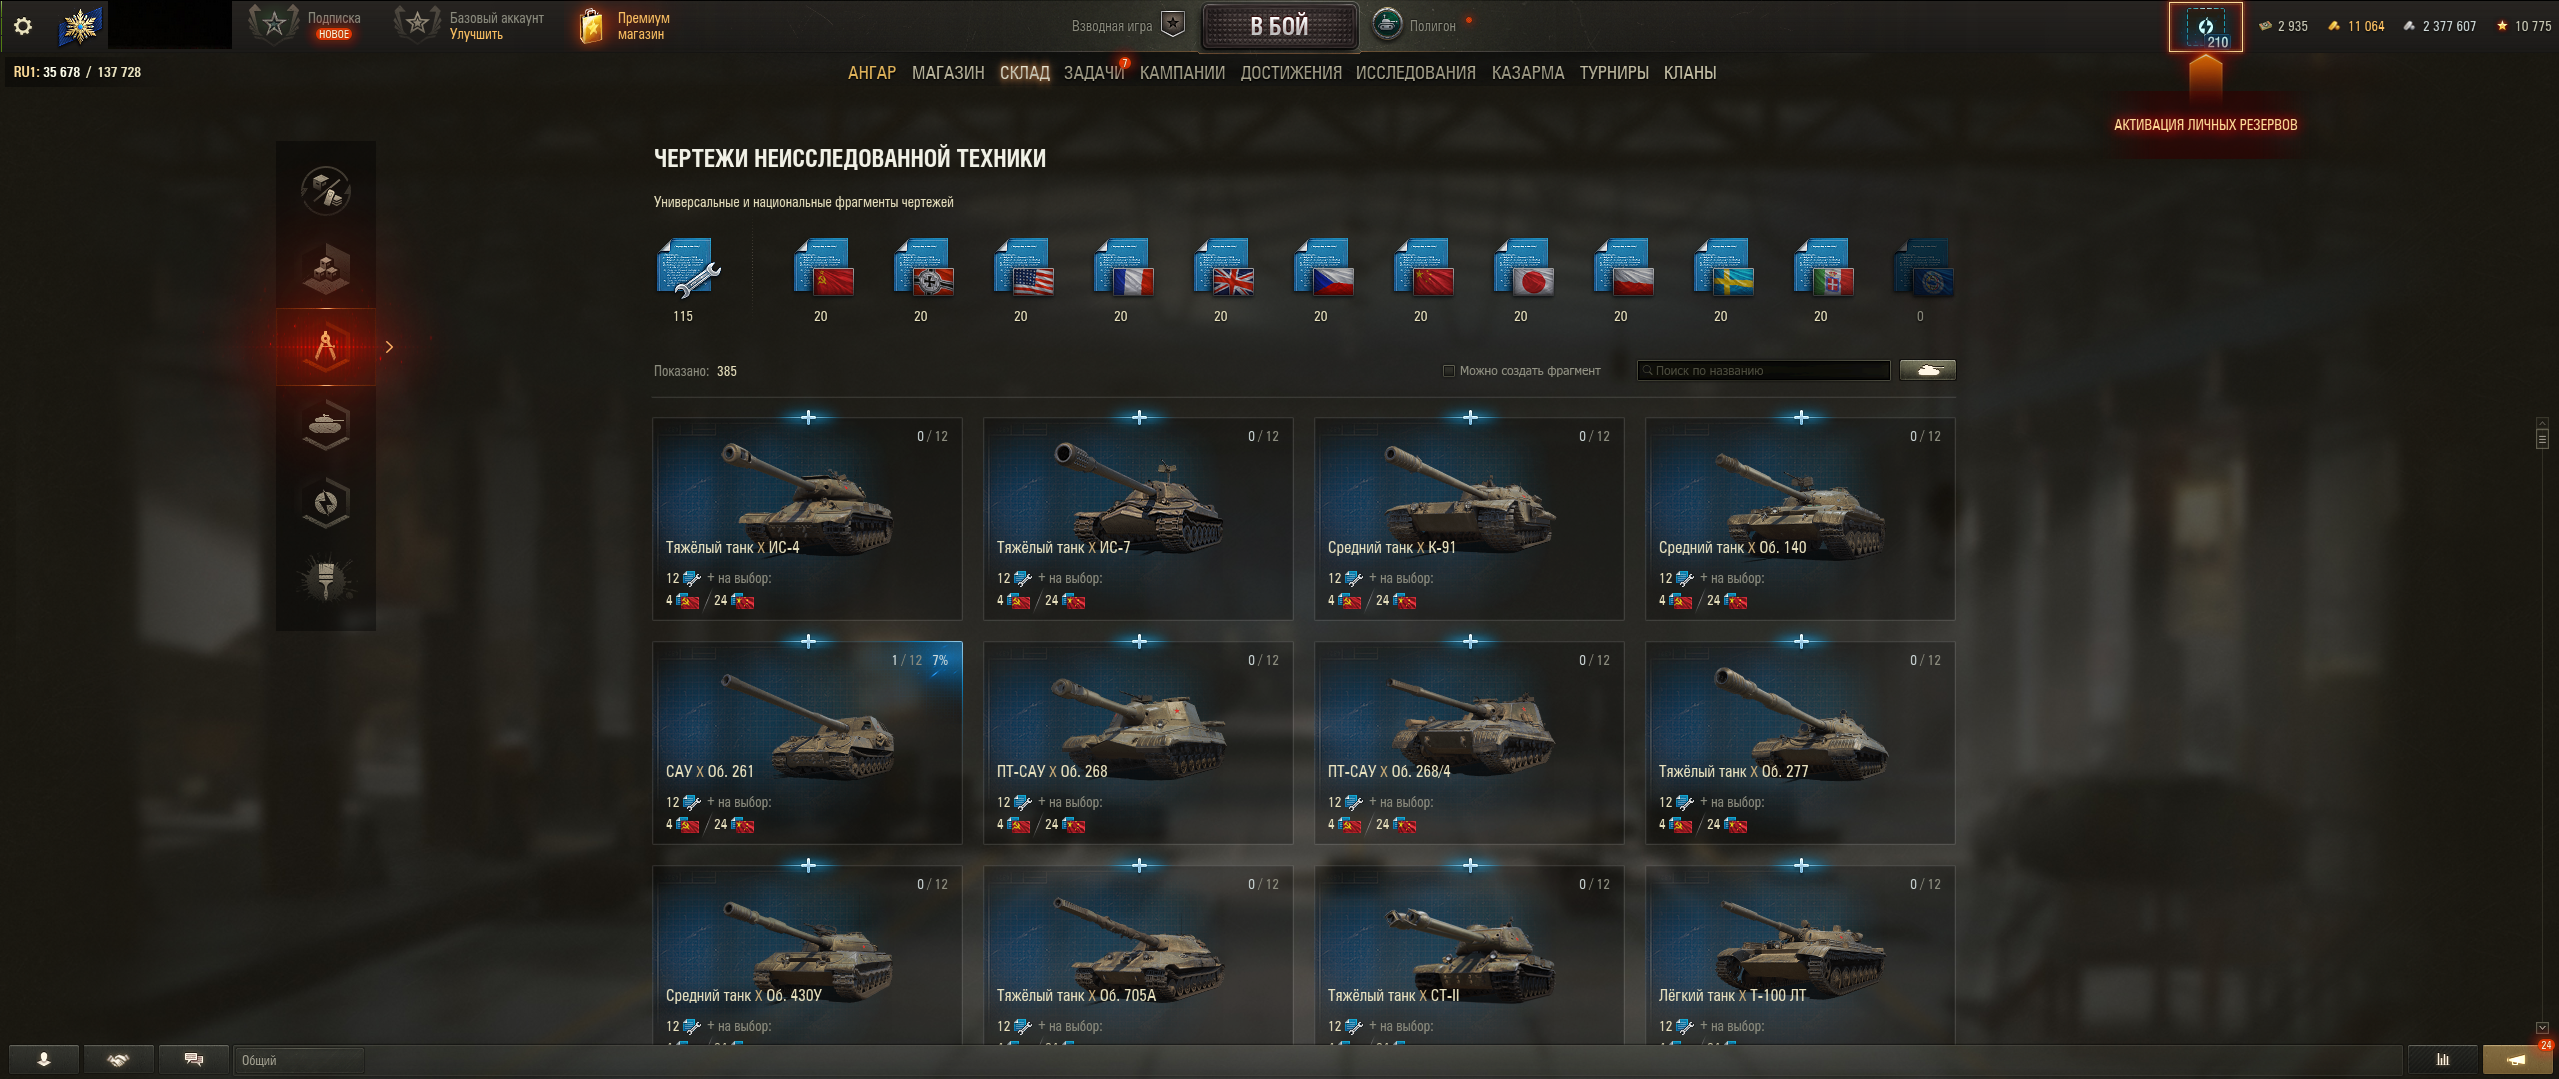Screen dimensions: 2559x1079
Task: Expand the chevron beside the active sidebar item
Action: 389,347
